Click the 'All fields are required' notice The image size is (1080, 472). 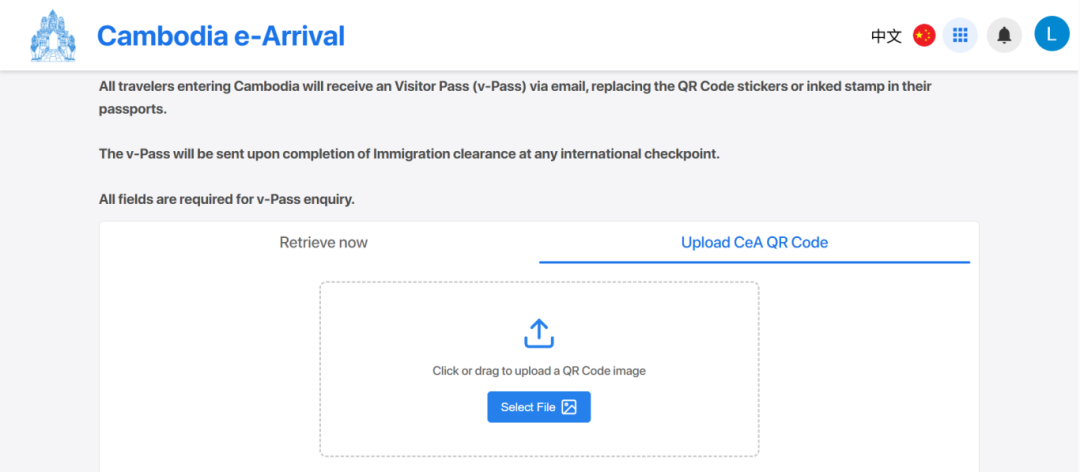click(x=227, y=200)
